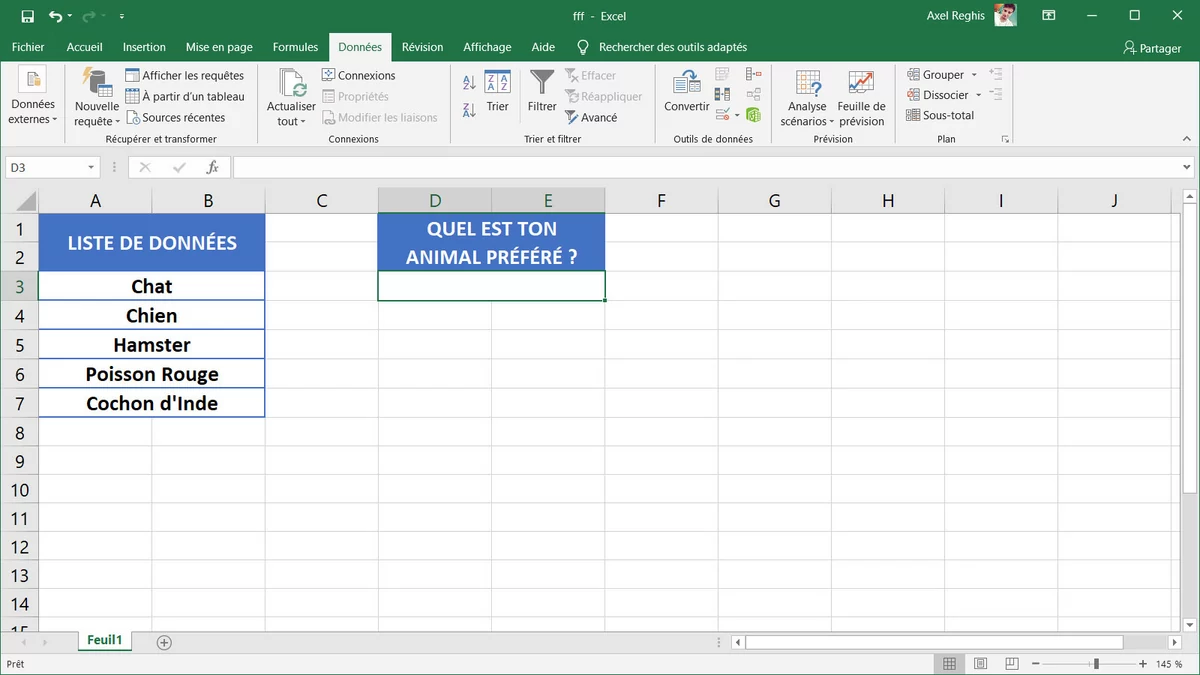This screenshot has width=1200, height=675.
Task: Adjust the zoom slider at bottom right
Action: point(1096,662)
